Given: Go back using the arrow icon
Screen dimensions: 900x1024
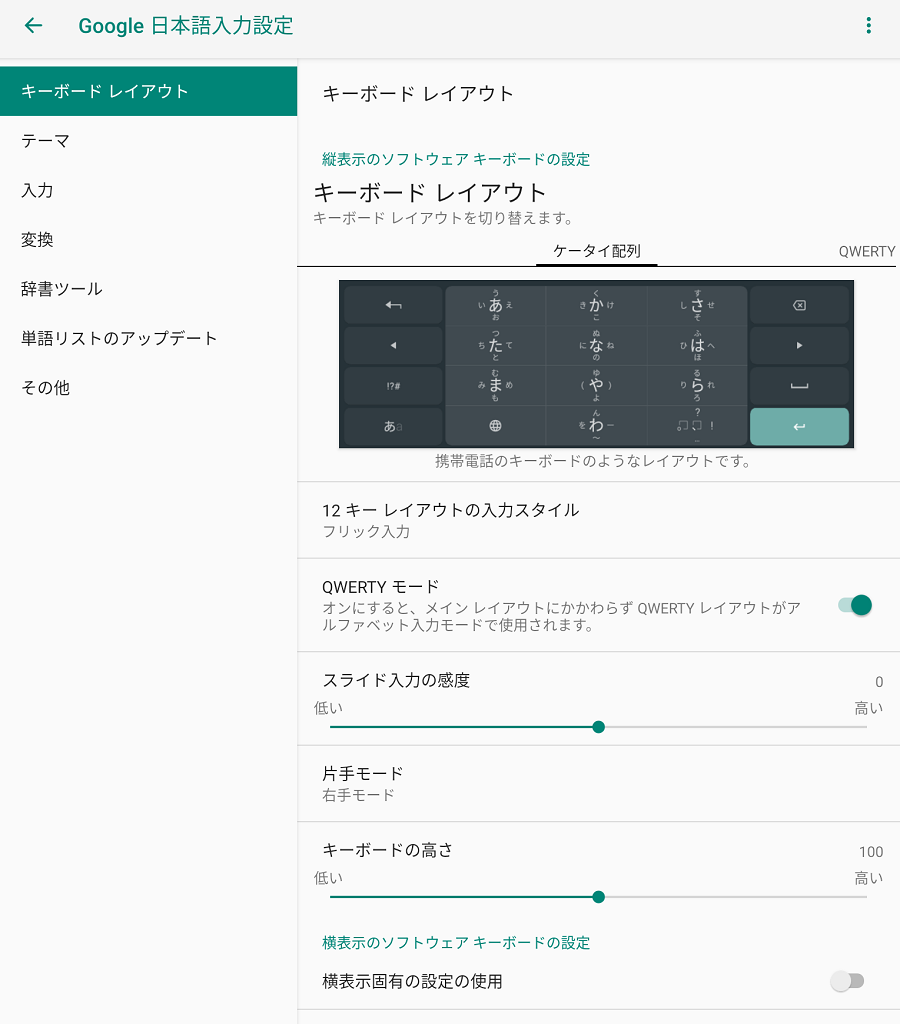Looking at the screenshot, I should 33,25.
